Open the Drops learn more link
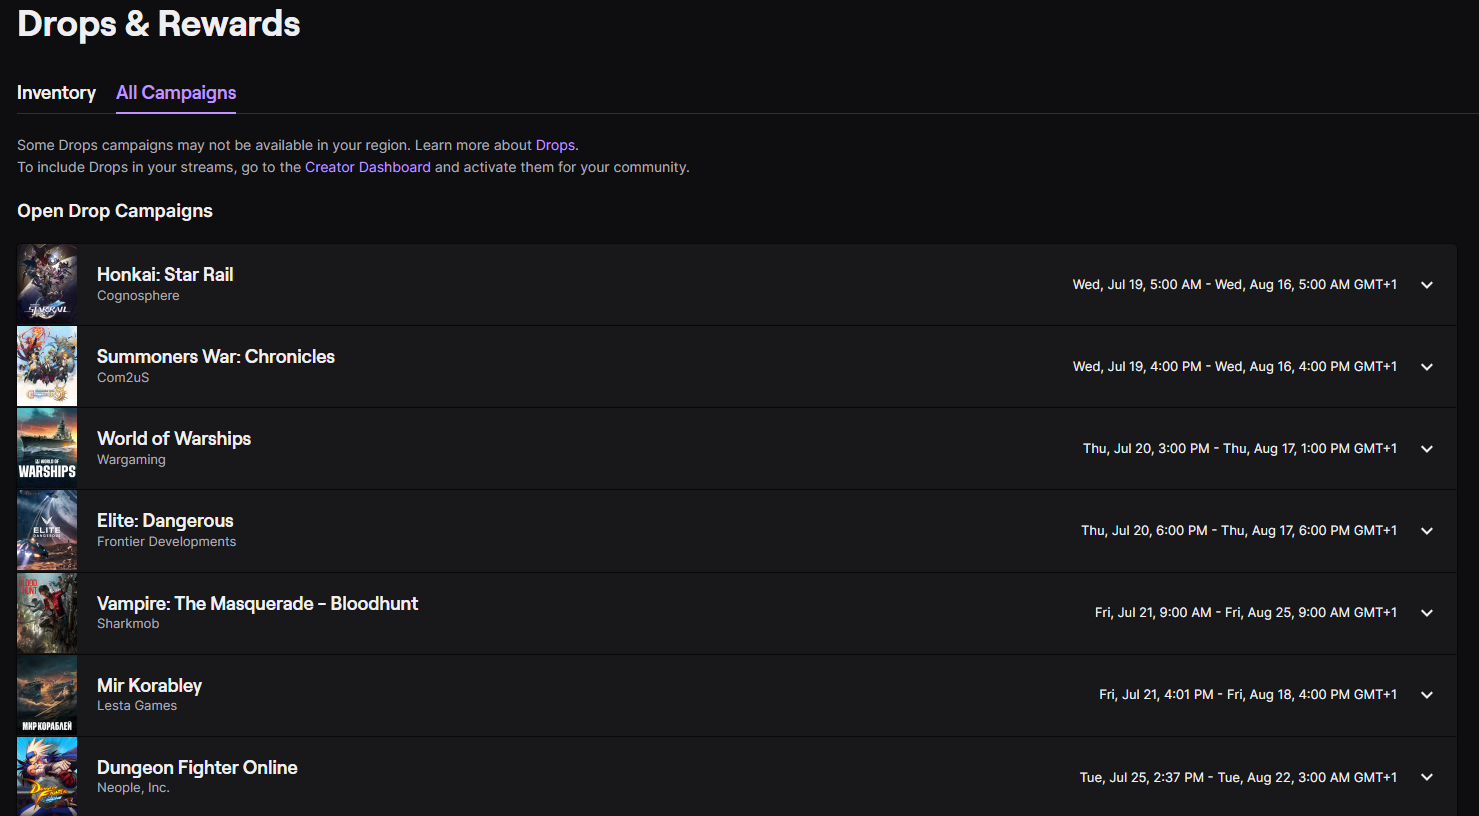This screenshot has height=816, width=1479. pyautogui.click(x=555, y=145)
